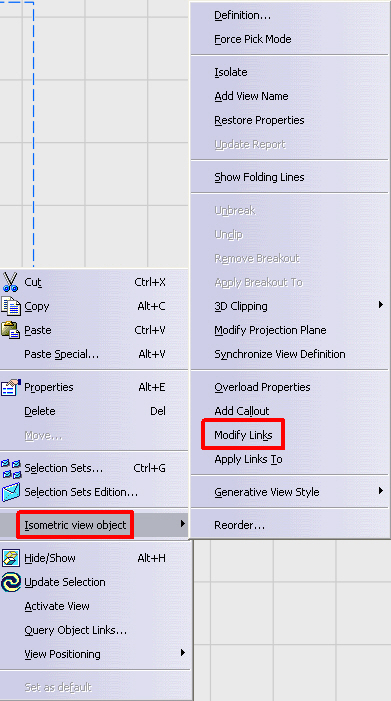Click the Copy documents icon
Viewport: 391px width, 701px height.
(11, 306)
